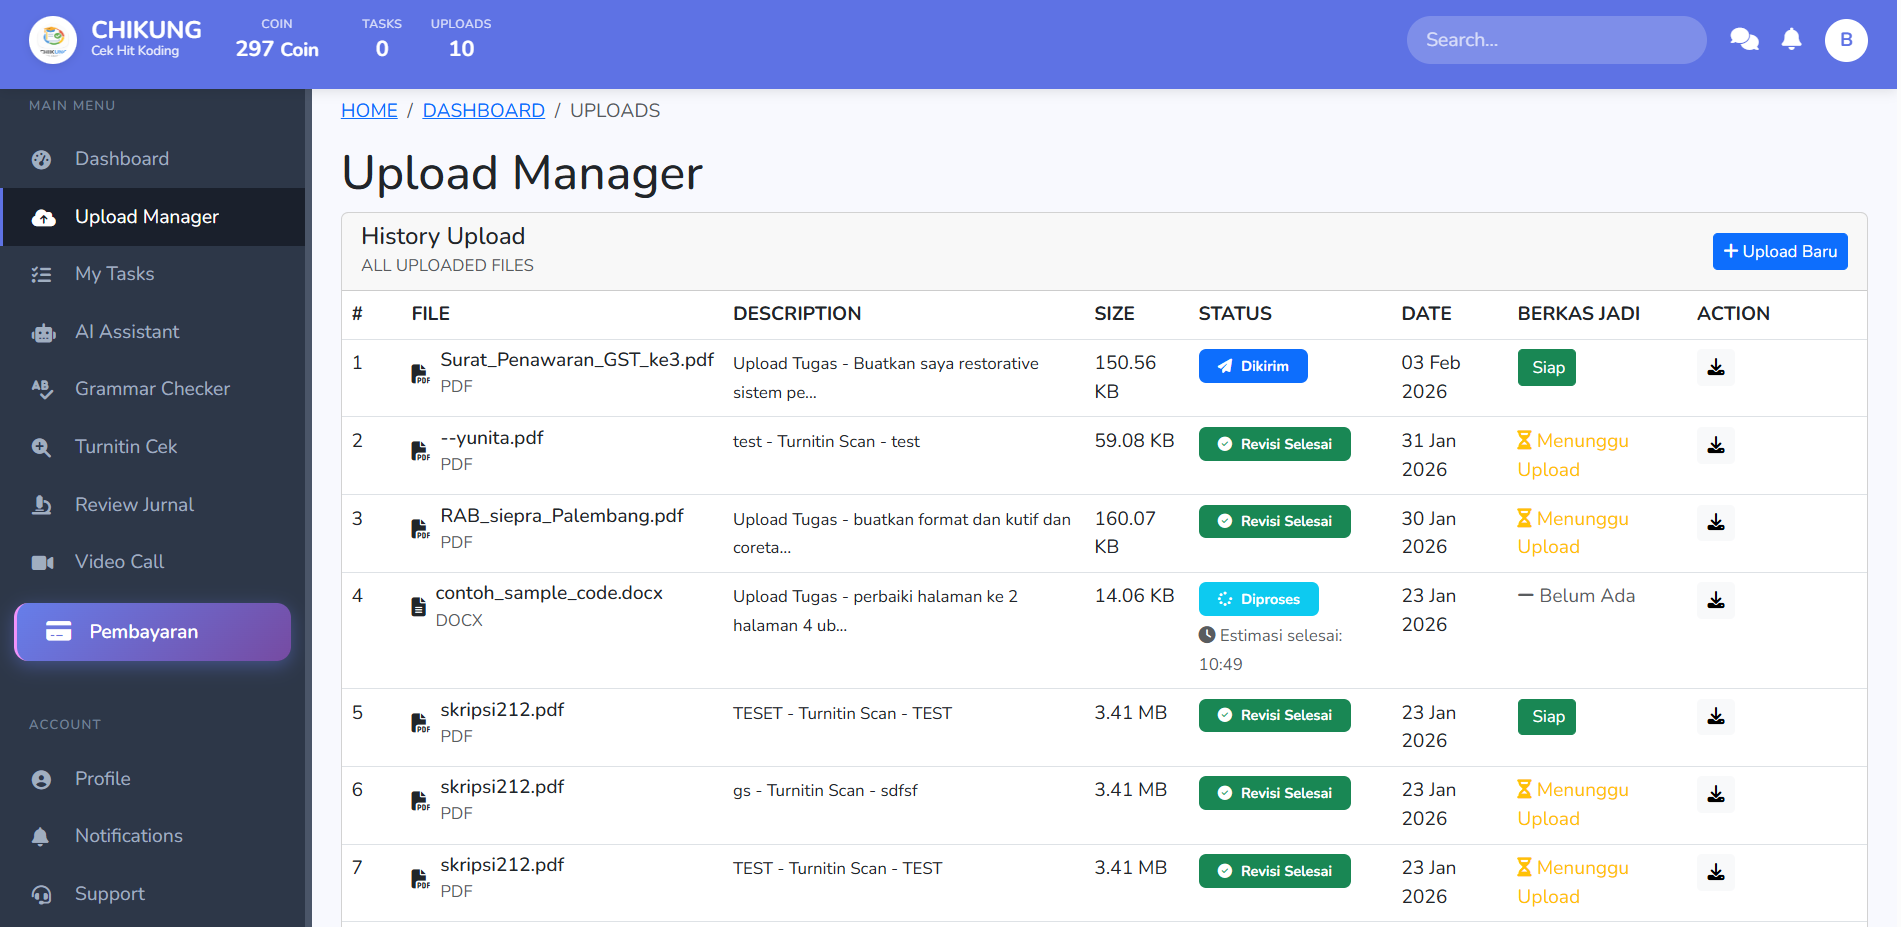This screenshot has height=927, width=1901.
Task: Click the Siap button for Surat_Penawaran row
Action: [x=1546, y=368]
